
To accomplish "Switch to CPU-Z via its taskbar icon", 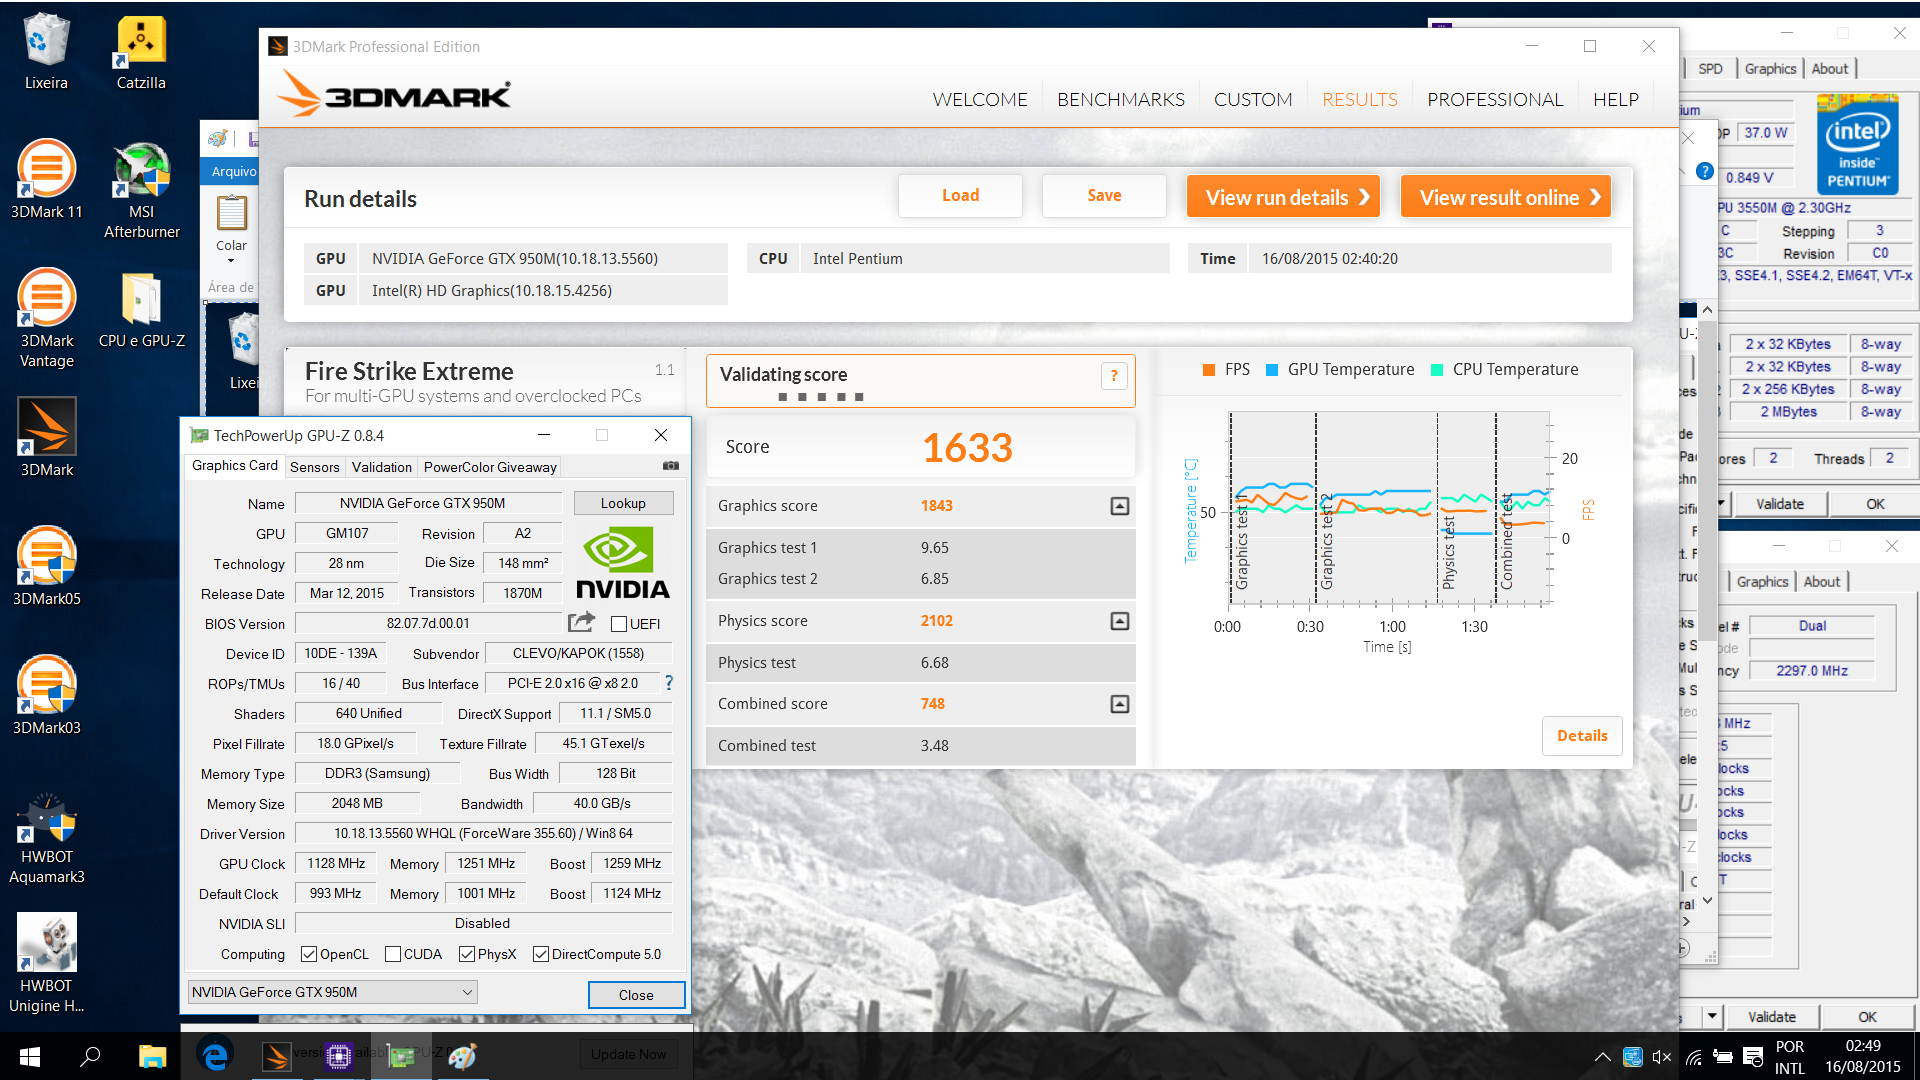I will coord(338,1056).
